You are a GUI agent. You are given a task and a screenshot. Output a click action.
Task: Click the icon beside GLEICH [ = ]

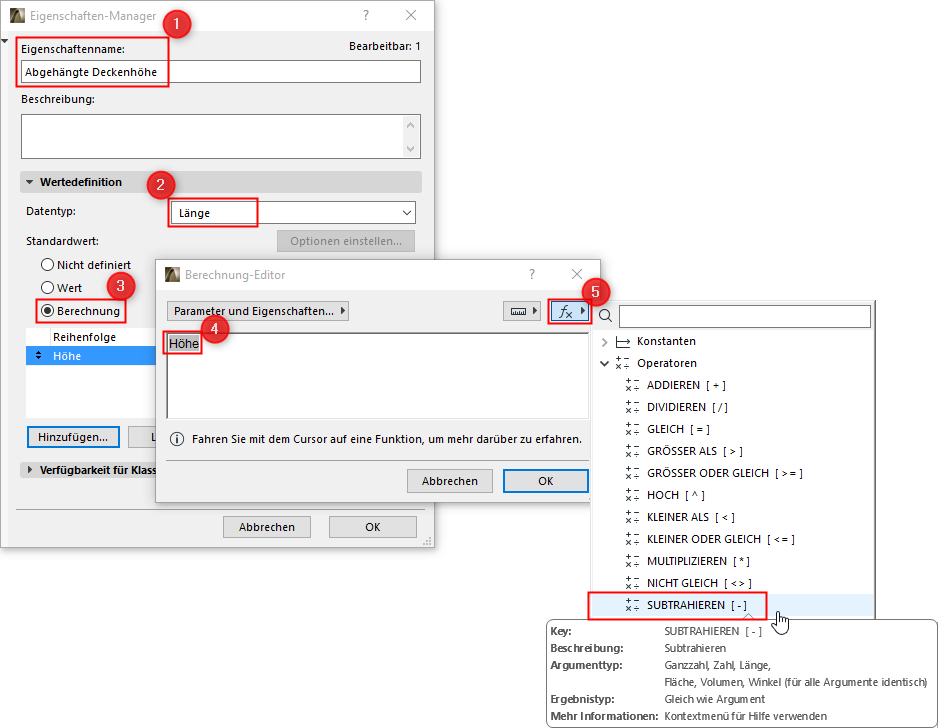pos(632,429)
